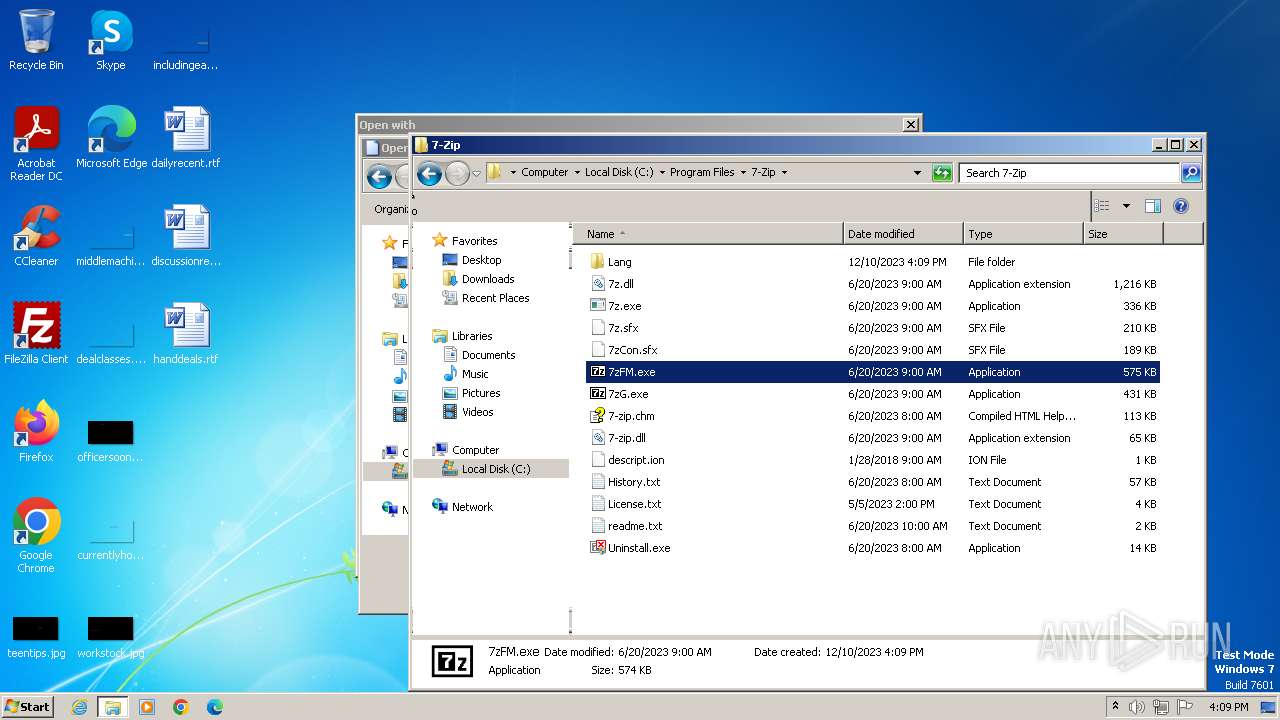Open Google Chrome desktop shortcut
Image resolution: width=1280 pixels, height=720 pixels.
(x=36, y=536)
